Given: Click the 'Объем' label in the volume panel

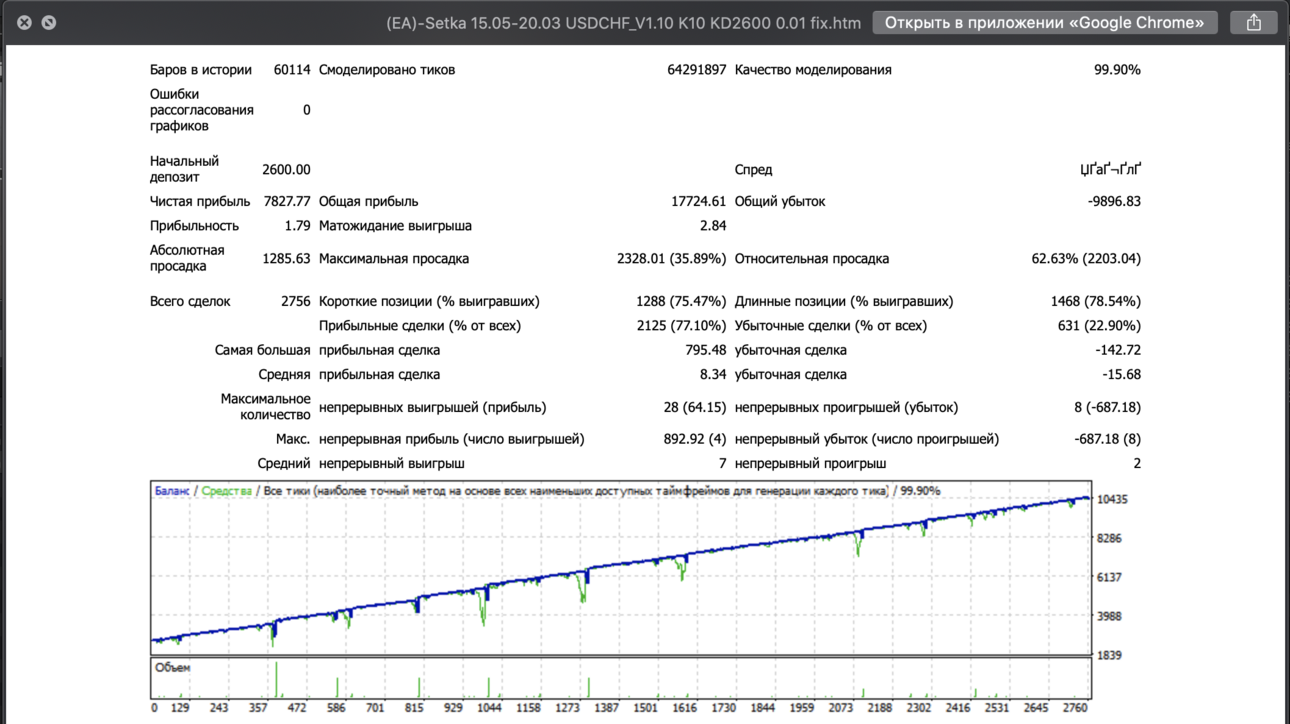Looking at the screenshot, I should tap(173, 667).
